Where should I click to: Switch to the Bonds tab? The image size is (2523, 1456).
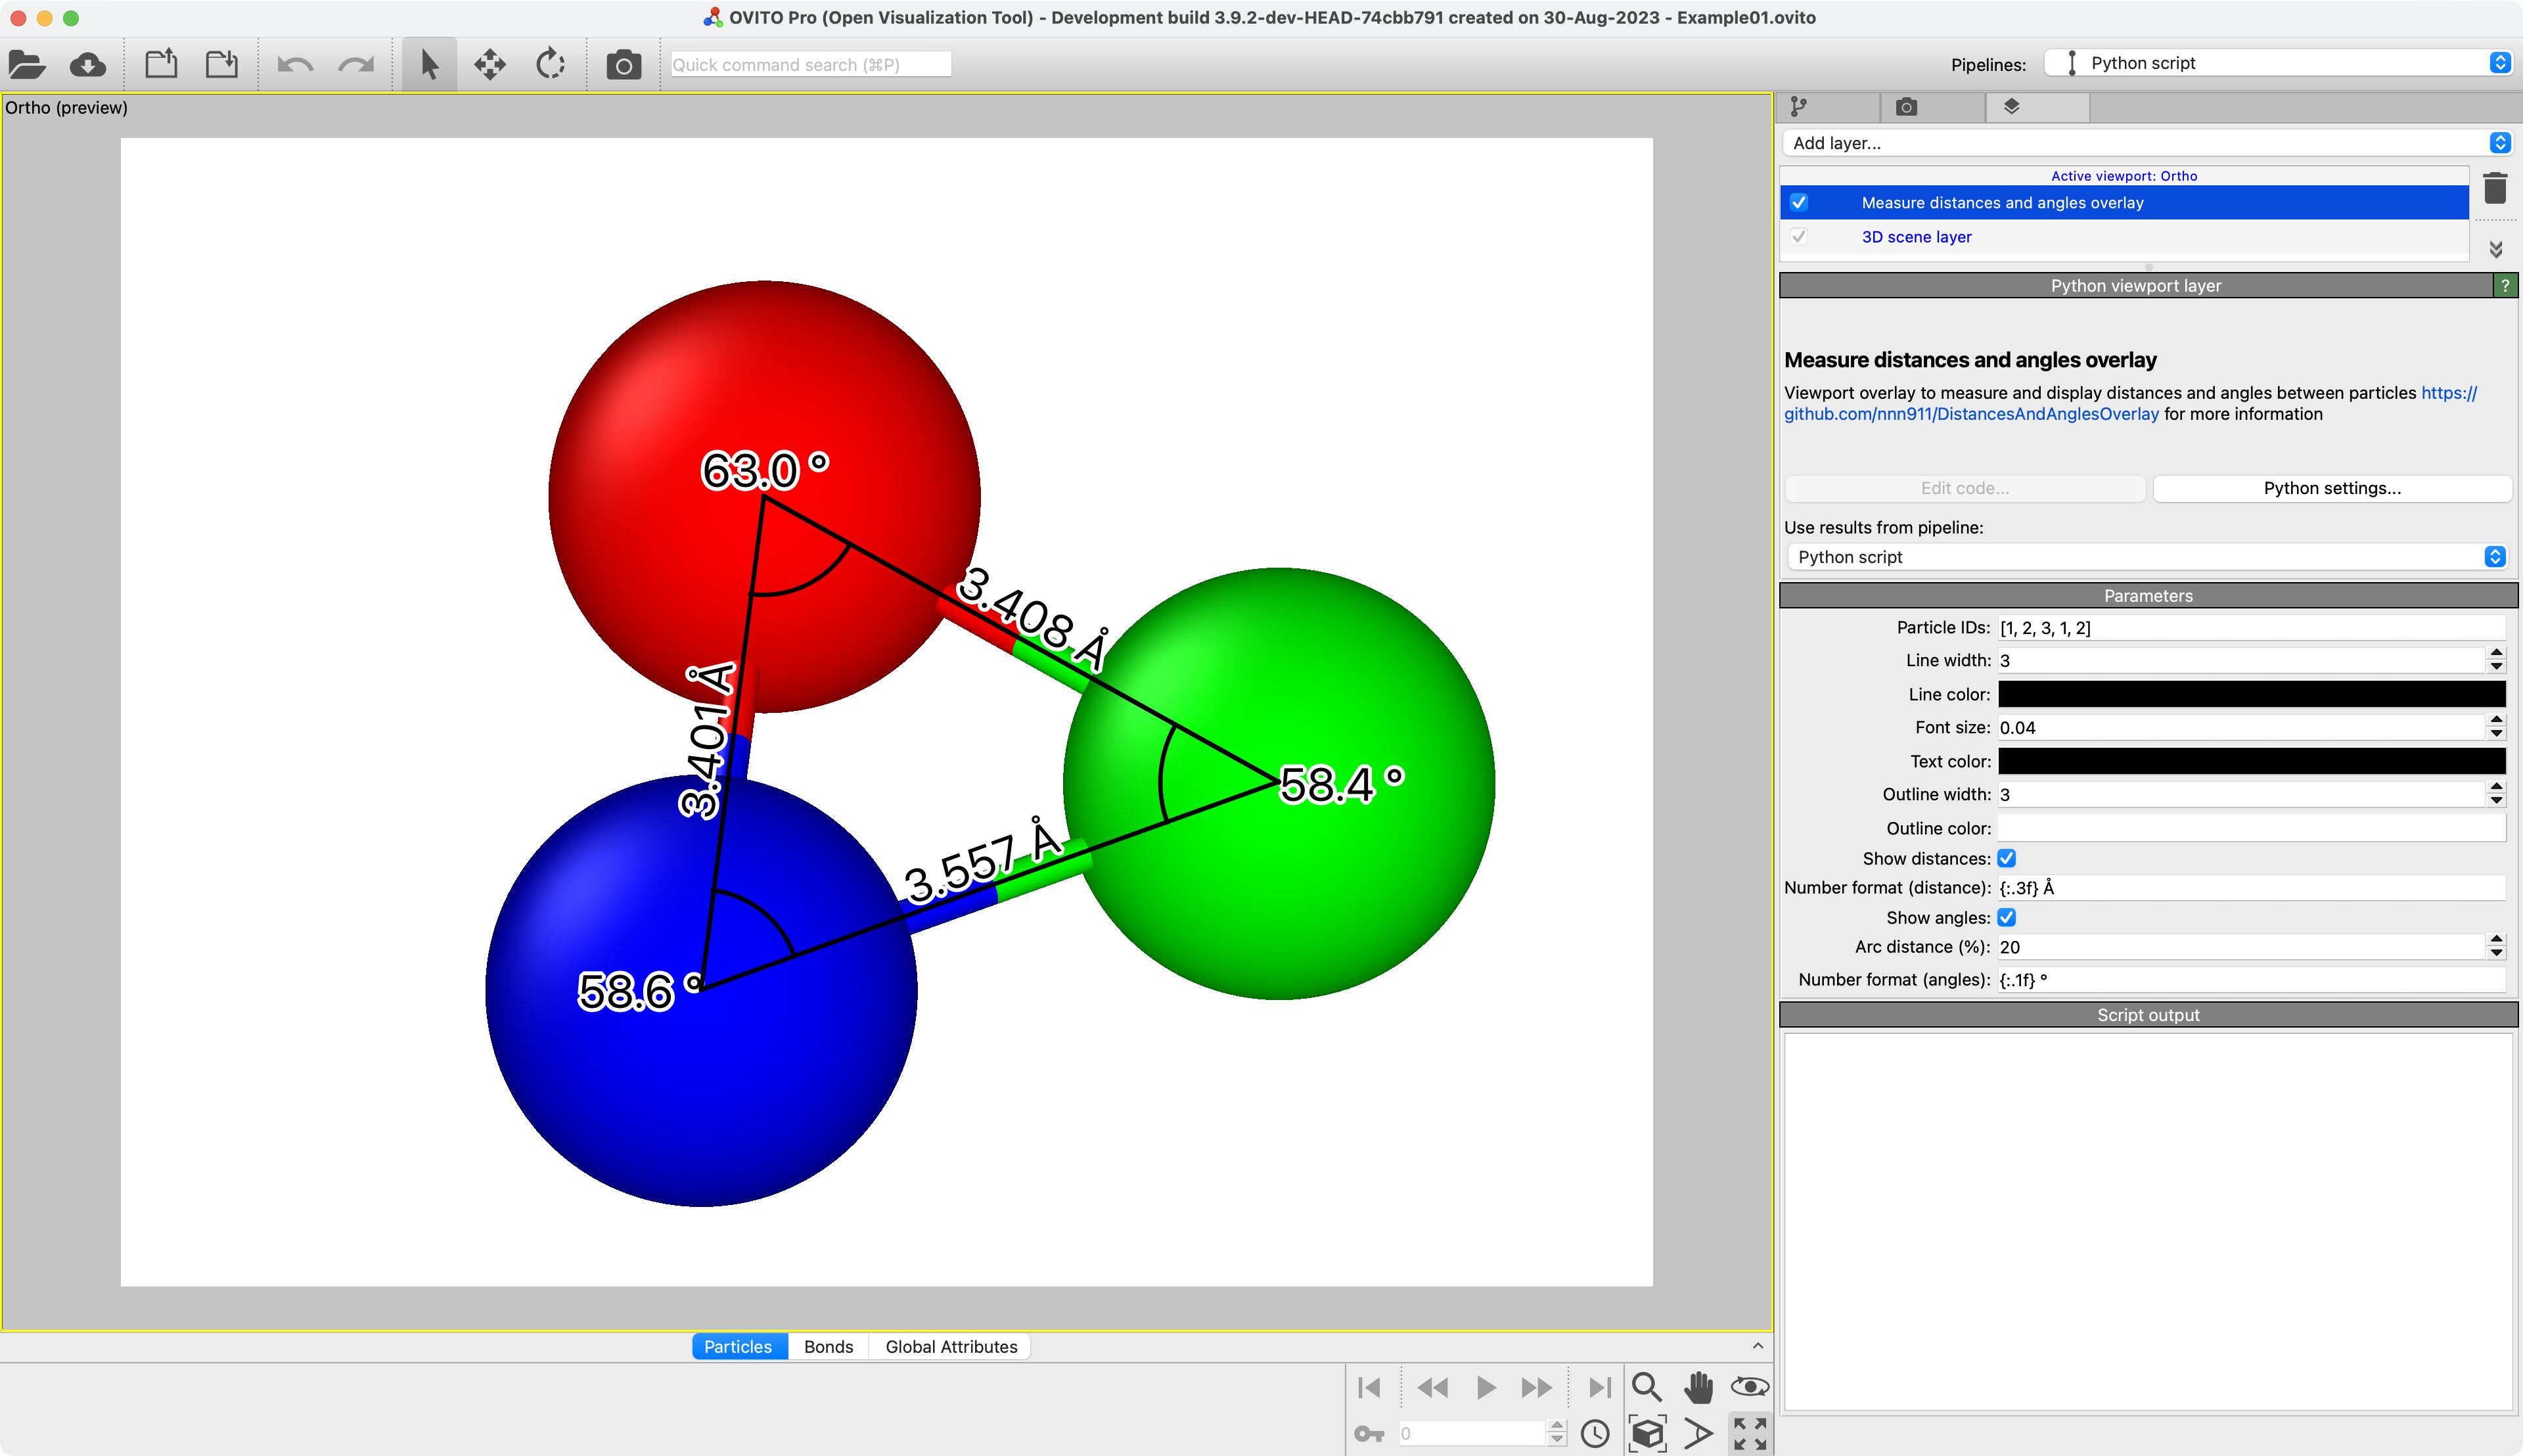828,1346
